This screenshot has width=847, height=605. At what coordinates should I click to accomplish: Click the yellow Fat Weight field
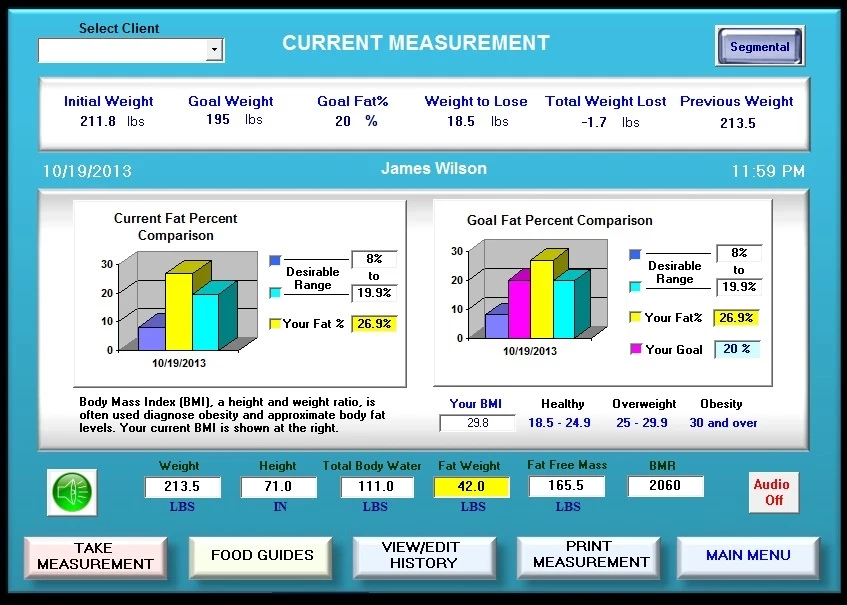[470, 487]
